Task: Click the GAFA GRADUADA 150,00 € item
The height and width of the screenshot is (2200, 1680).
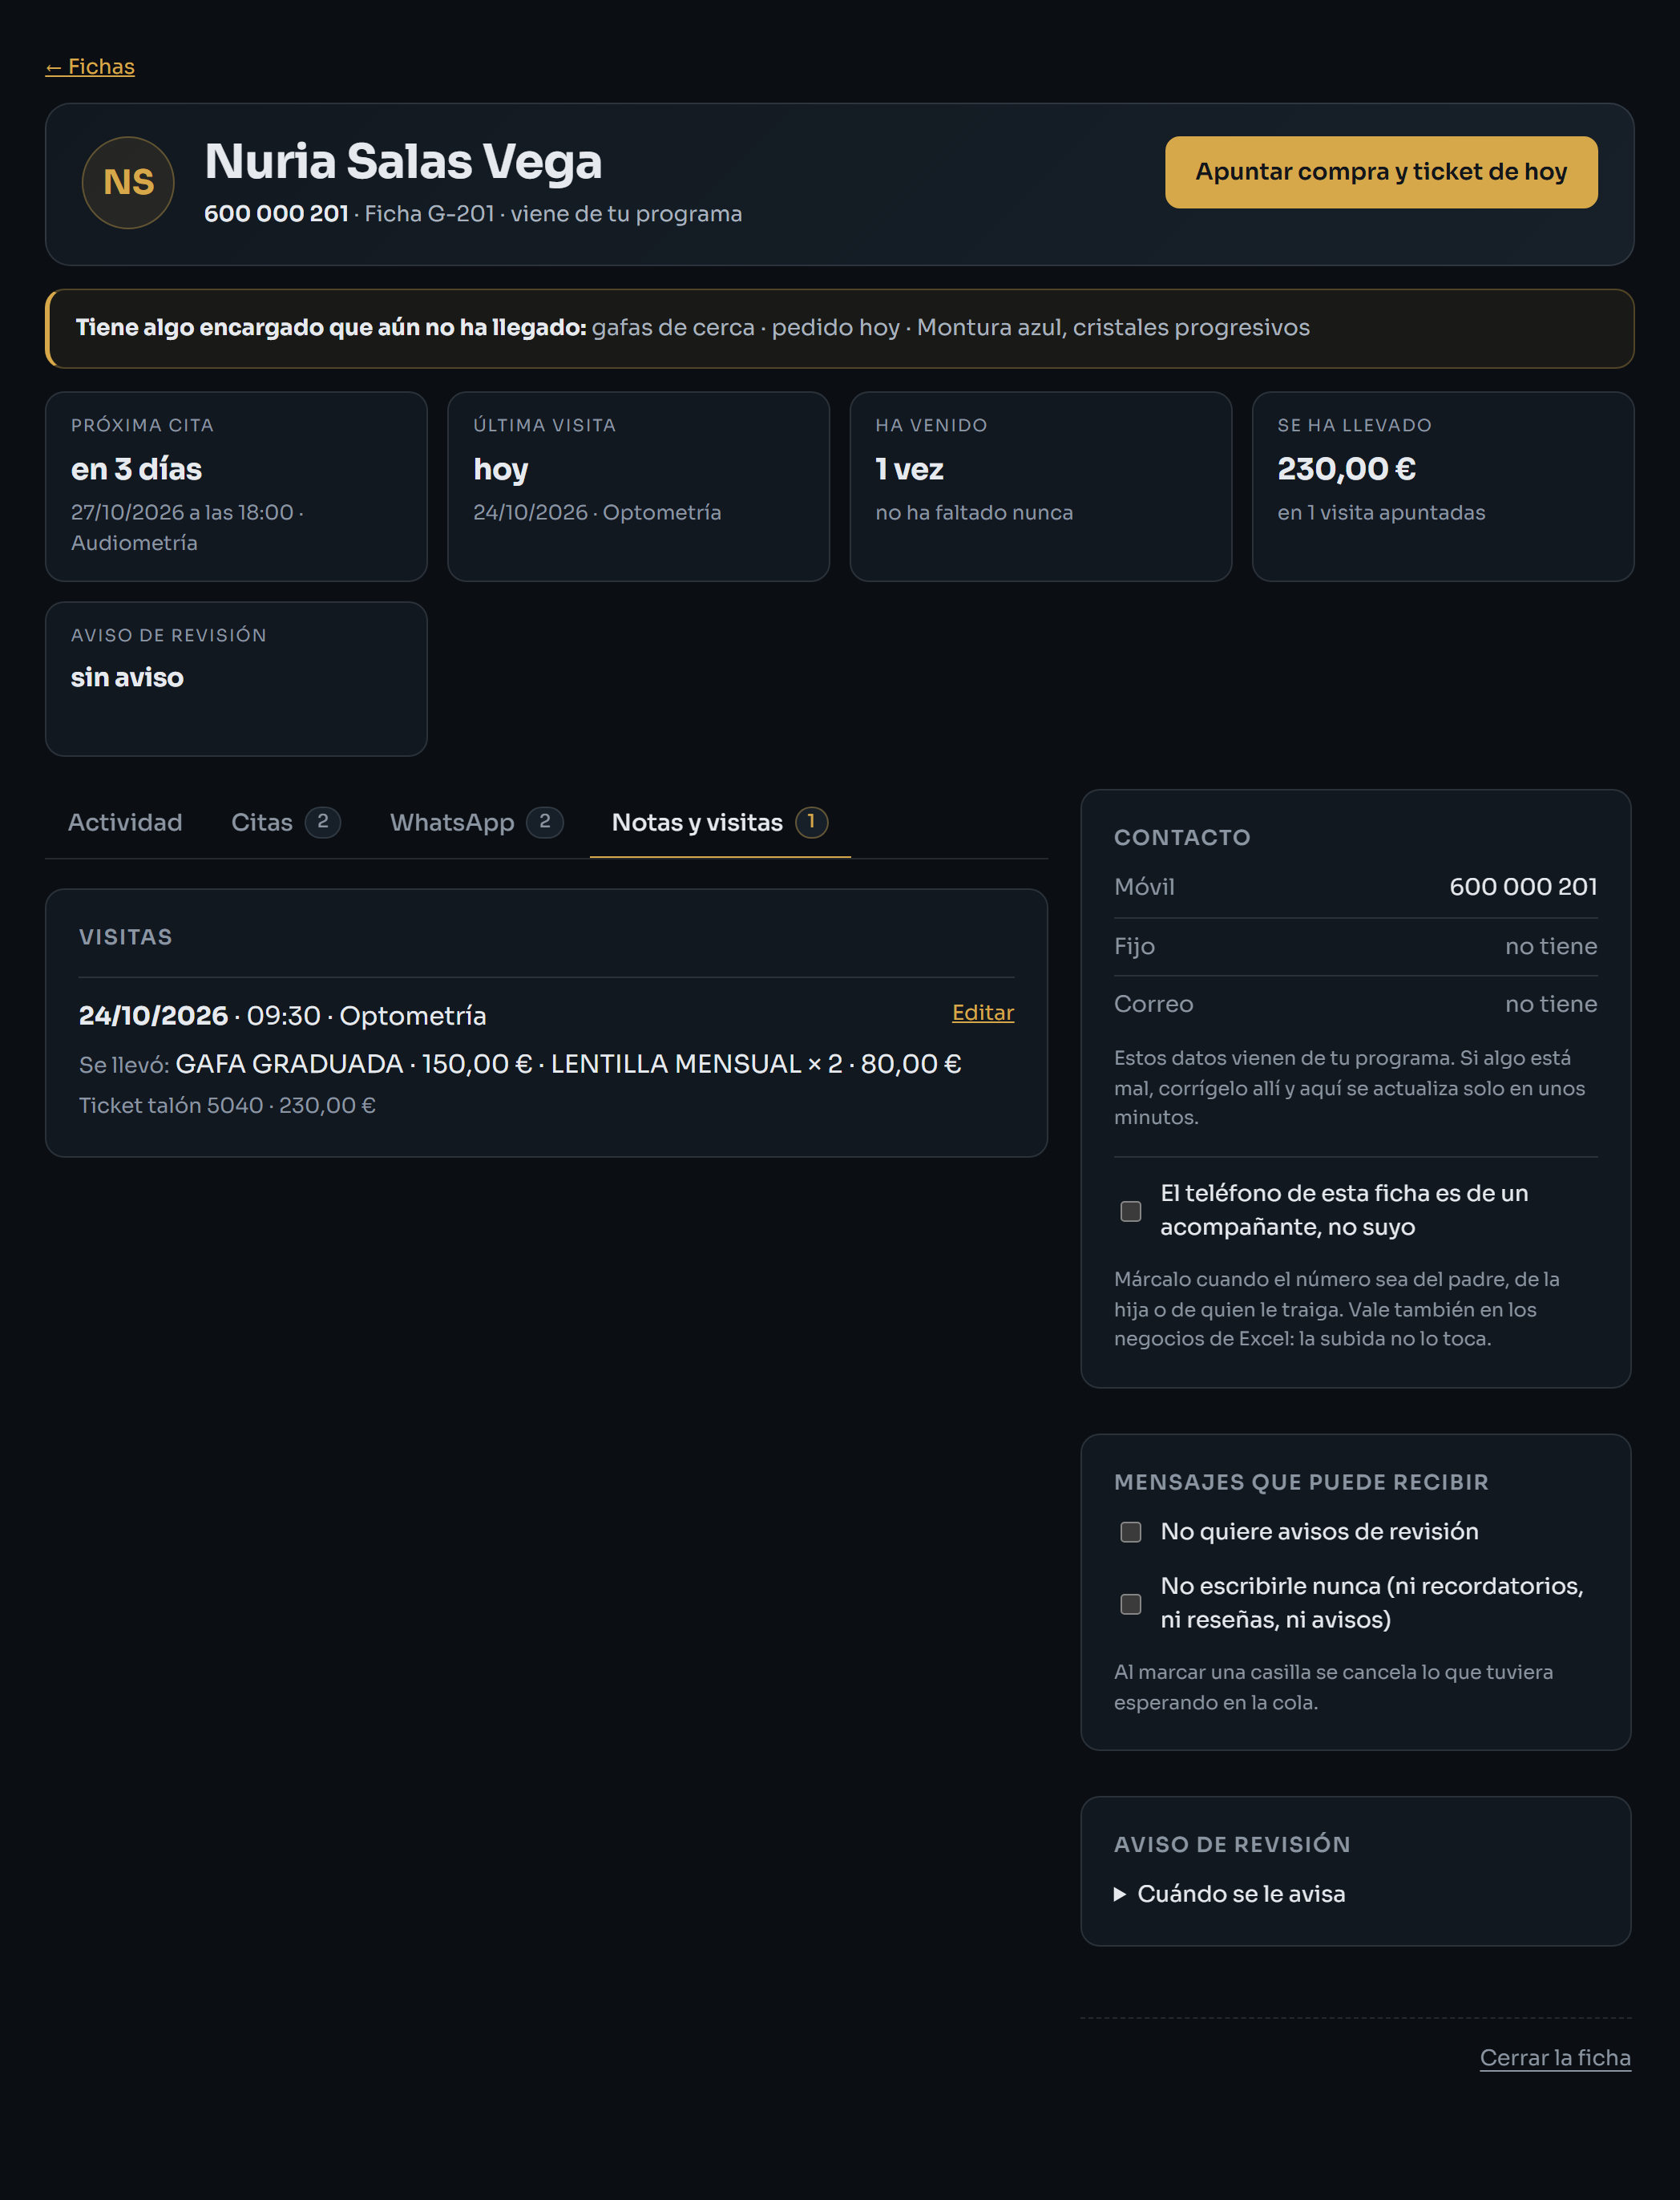Action: [x=353, y=1064]
